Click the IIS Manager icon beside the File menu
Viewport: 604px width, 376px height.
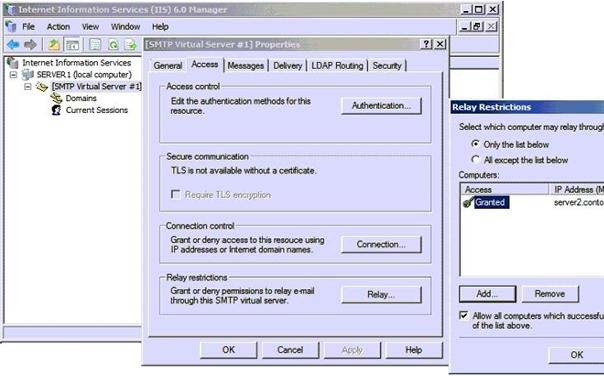coord(11,27)
